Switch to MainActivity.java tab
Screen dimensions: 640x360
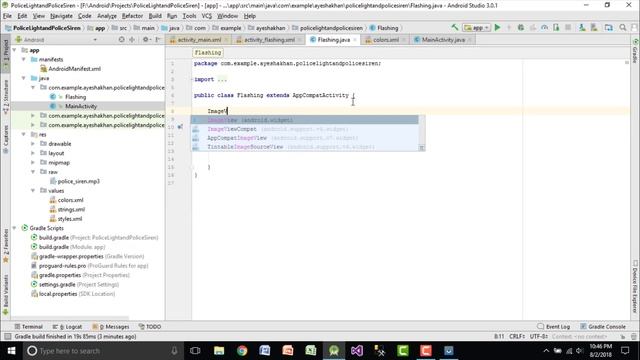(443, 40)
